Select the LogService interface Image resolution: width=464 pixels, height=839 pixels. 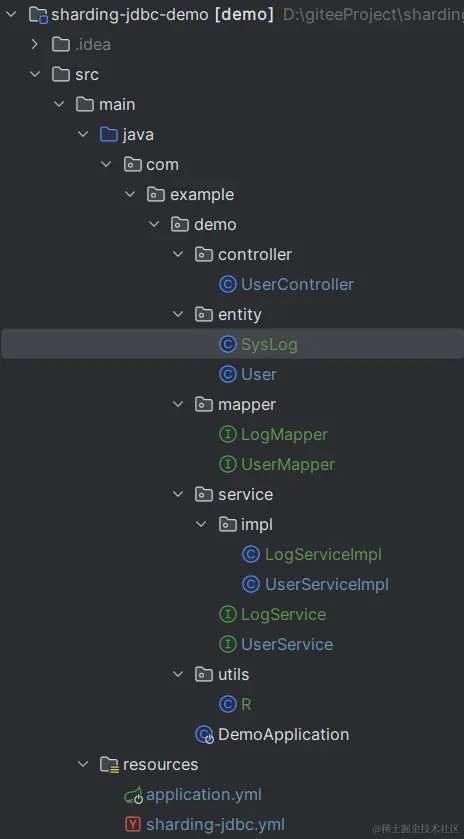tap(284, 614)
